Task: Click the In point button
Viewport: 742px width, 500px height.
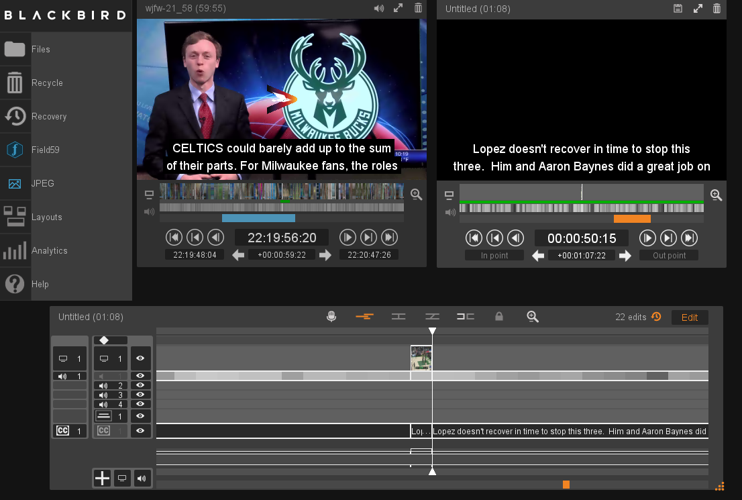Action: (x=494, y=256)
